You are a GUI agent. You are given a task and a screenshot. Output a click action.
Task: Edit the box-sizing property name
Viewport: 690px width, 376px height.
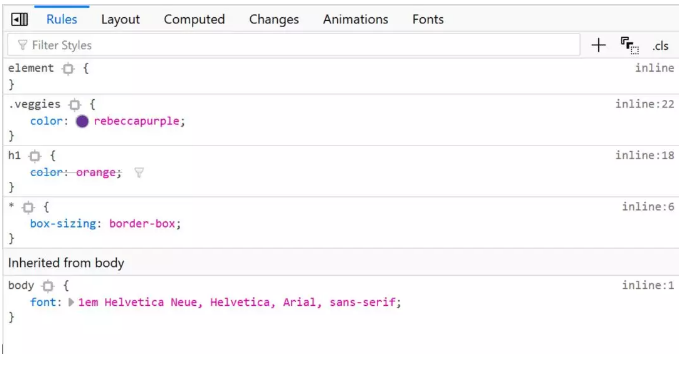coord(62,224)
